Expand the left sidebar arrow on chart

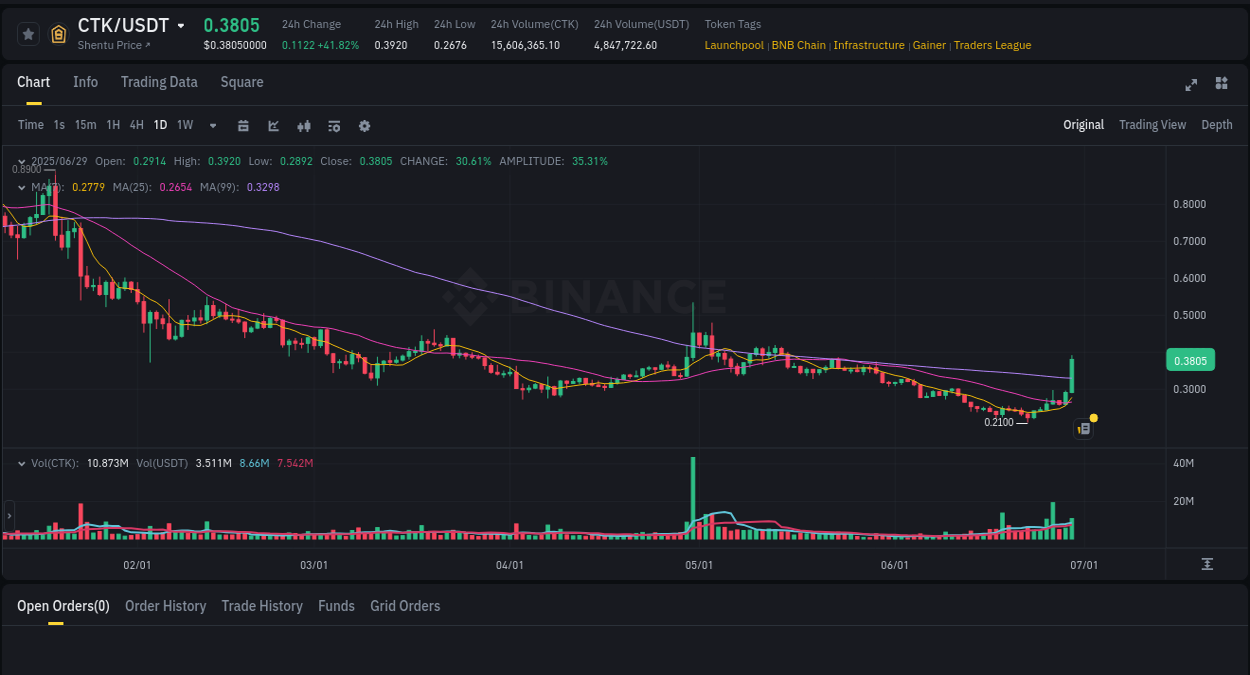8,516
